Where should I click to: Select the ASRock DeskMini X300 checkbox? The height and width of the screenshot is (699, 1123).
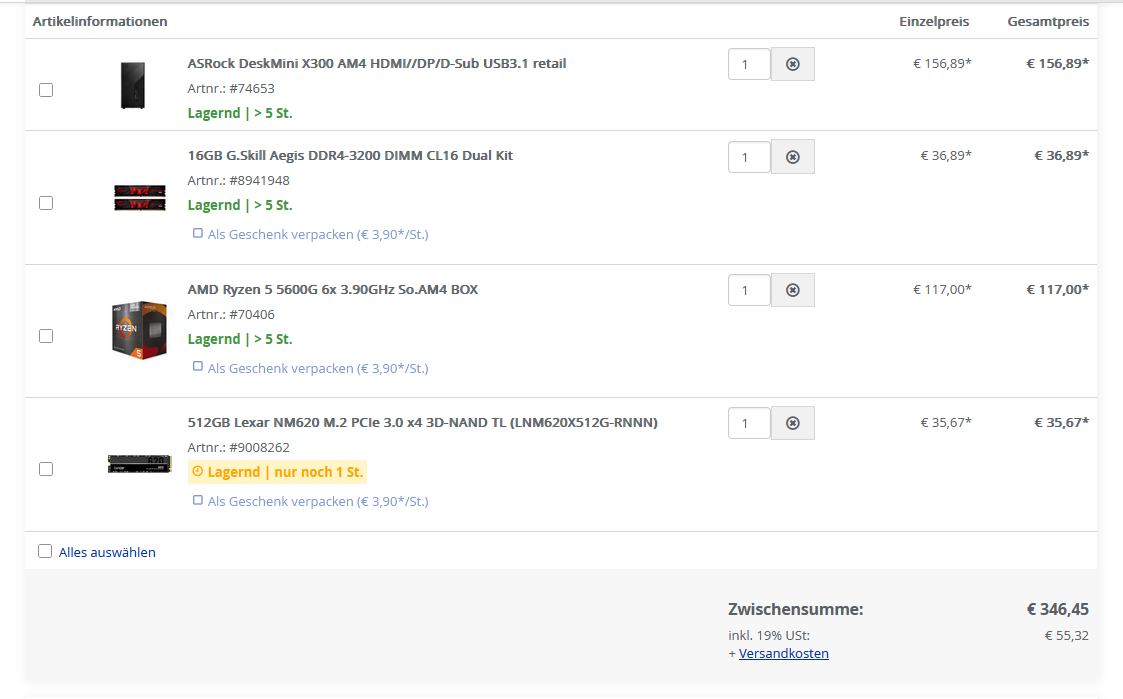coord(46,90)
